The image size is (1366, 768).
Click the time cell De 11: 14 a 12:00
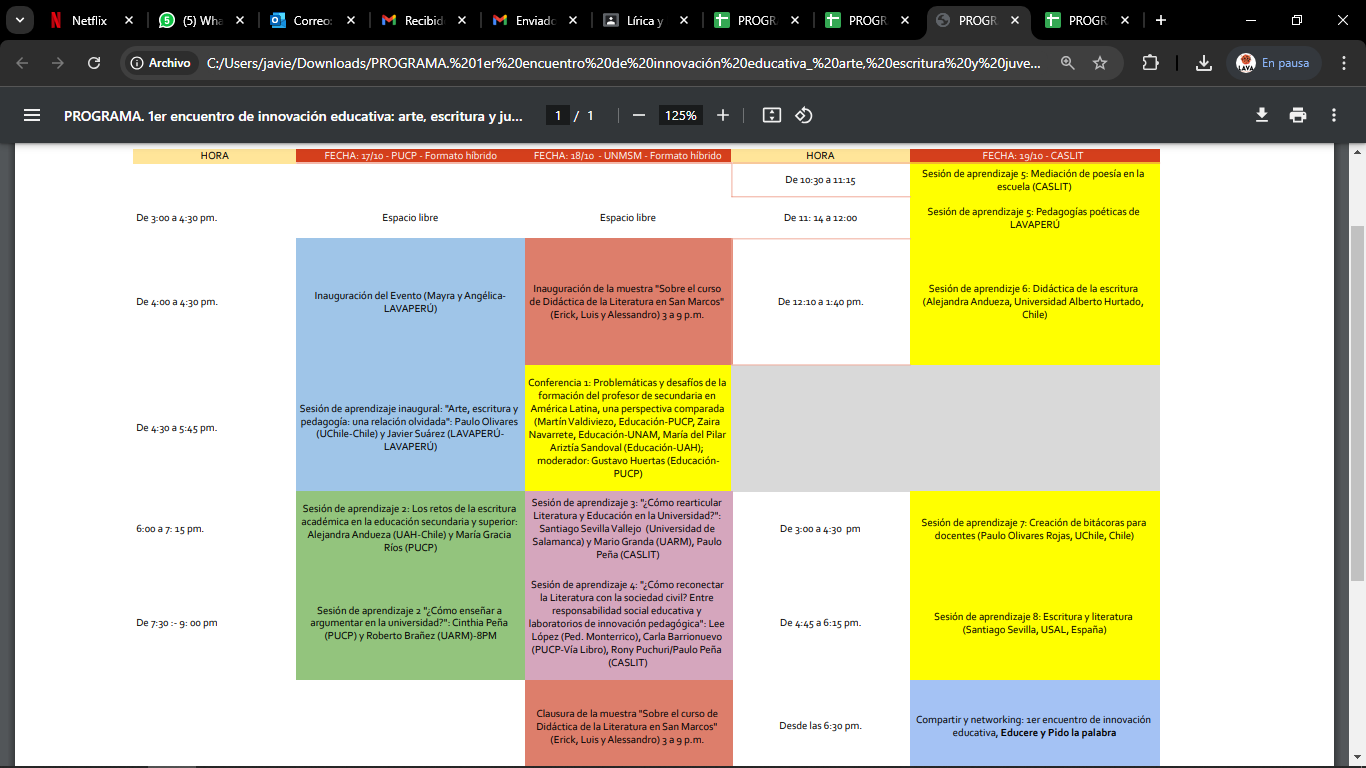pos(820,218)
